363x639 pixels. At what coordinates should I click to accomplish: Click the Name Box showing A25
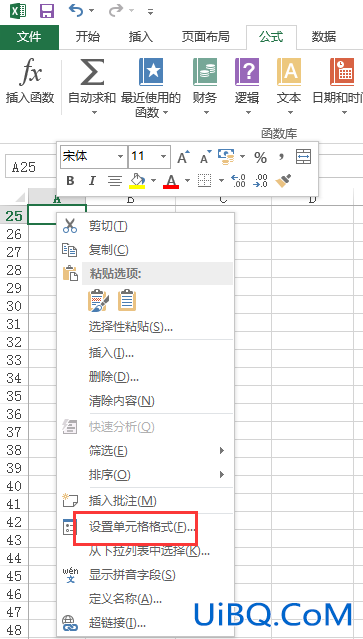click(x=31, y=167)
